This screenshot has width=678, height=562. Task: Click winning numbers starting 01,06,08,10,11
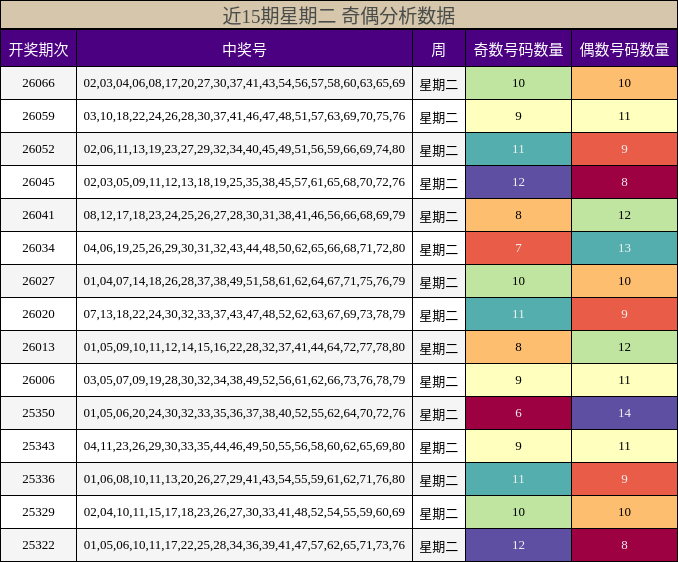pos(244,479)
